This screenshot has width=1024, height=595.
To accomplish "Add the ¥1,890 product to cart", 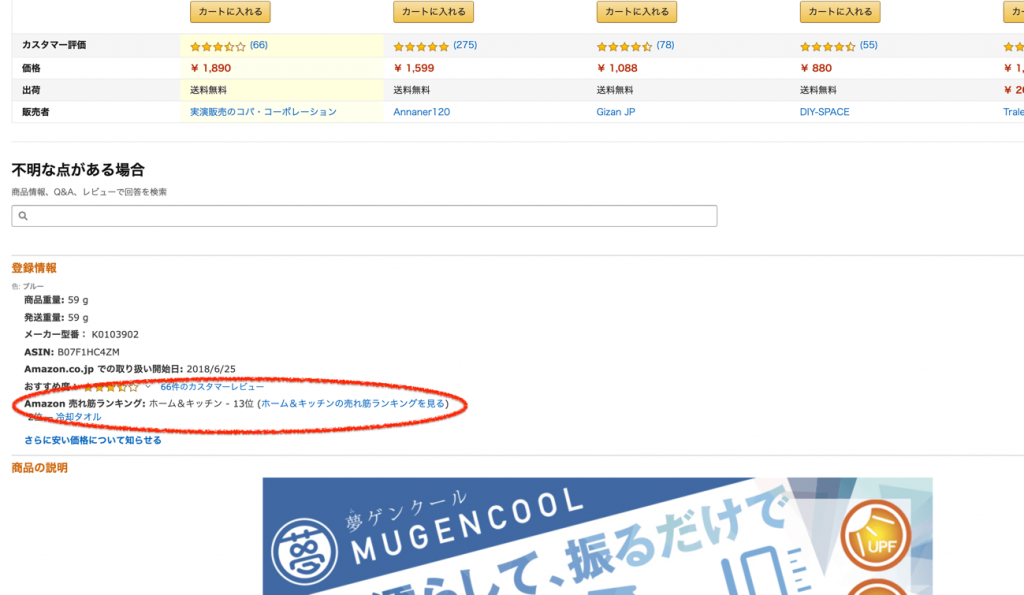I will pyautogui.click(x=230, y=12).
